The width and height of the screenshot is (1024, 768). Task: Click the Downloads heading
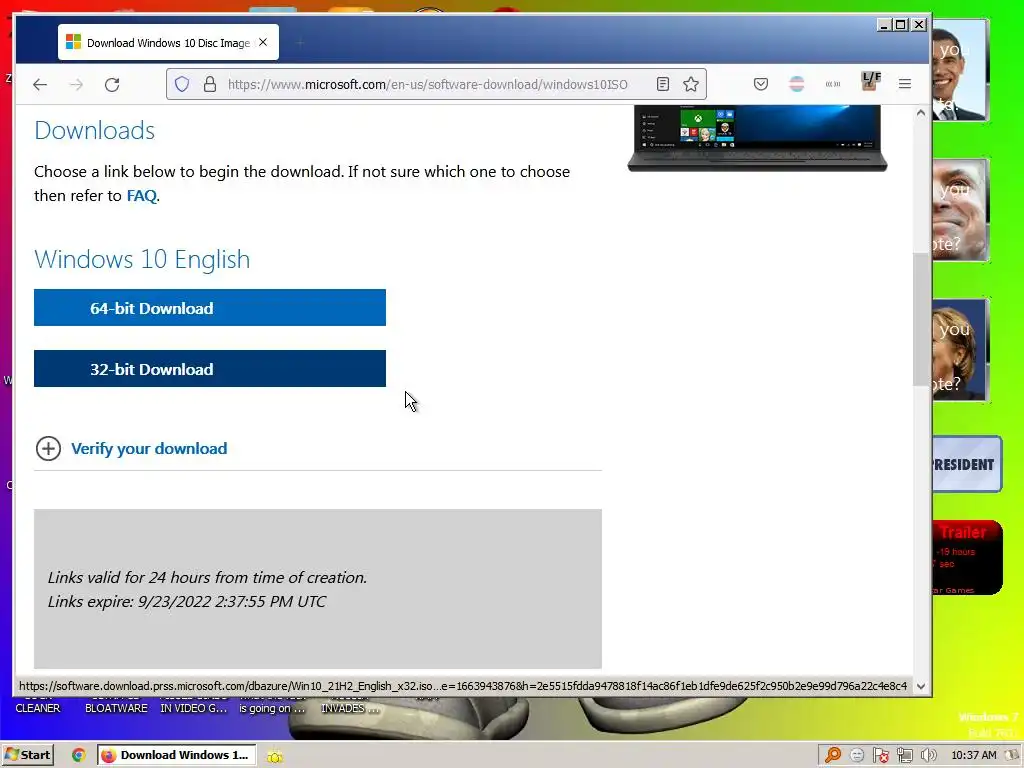tap(95, 131)
